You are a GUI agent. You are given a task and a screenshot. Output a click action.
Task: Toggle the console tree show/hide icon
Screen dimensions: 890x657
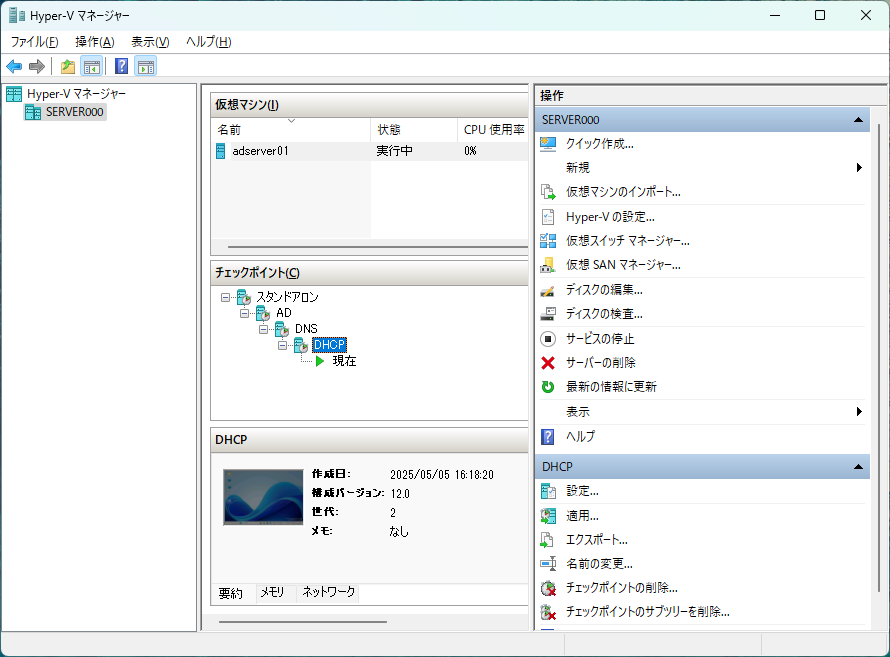click(x=91, y=67)
